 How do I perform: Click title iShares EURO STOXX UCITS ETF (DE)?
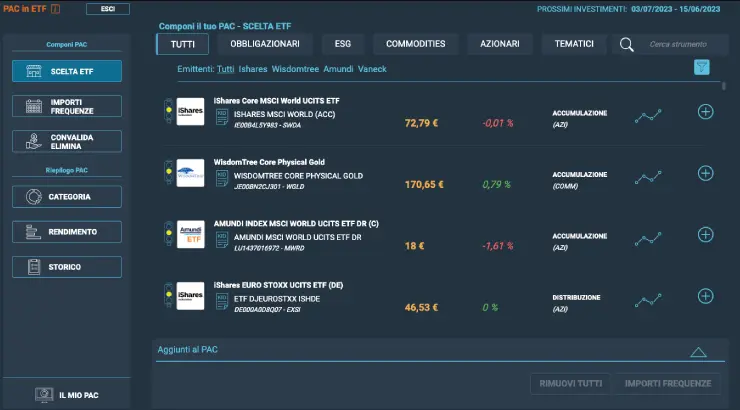[x=278, y=285]
